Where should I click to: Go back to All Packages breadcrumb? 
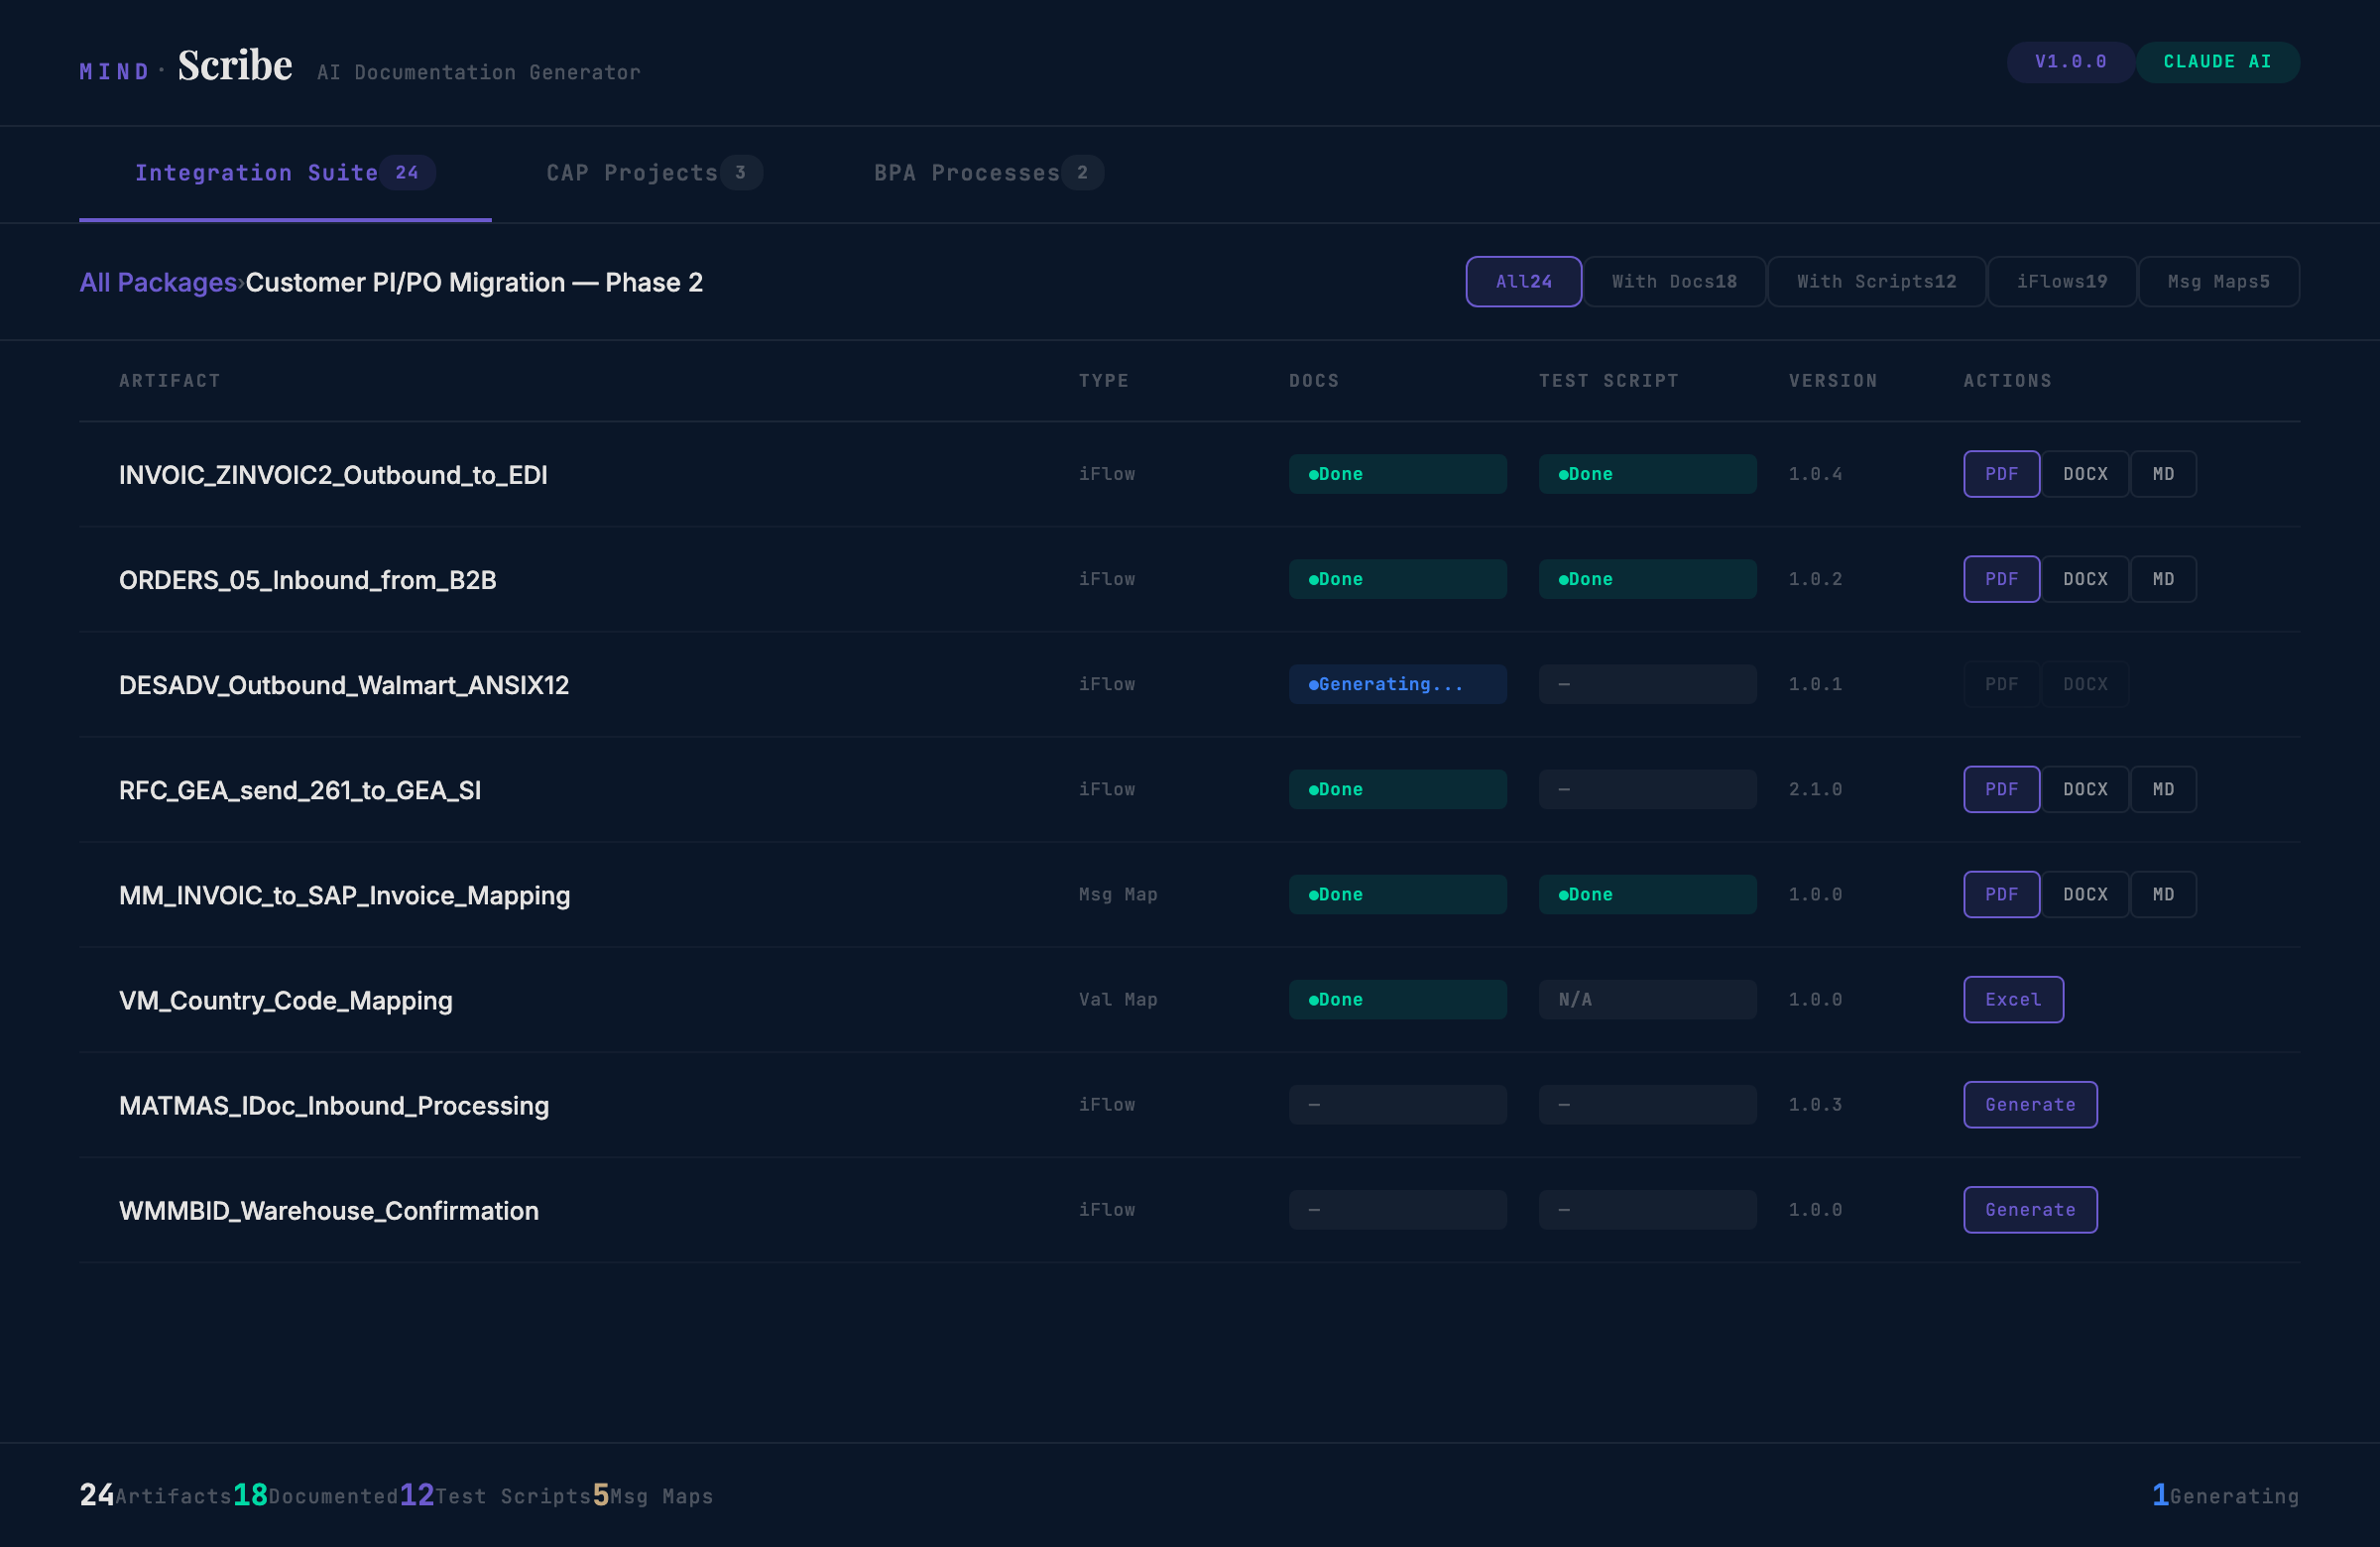pyautogui.click(x=158, y=283)
